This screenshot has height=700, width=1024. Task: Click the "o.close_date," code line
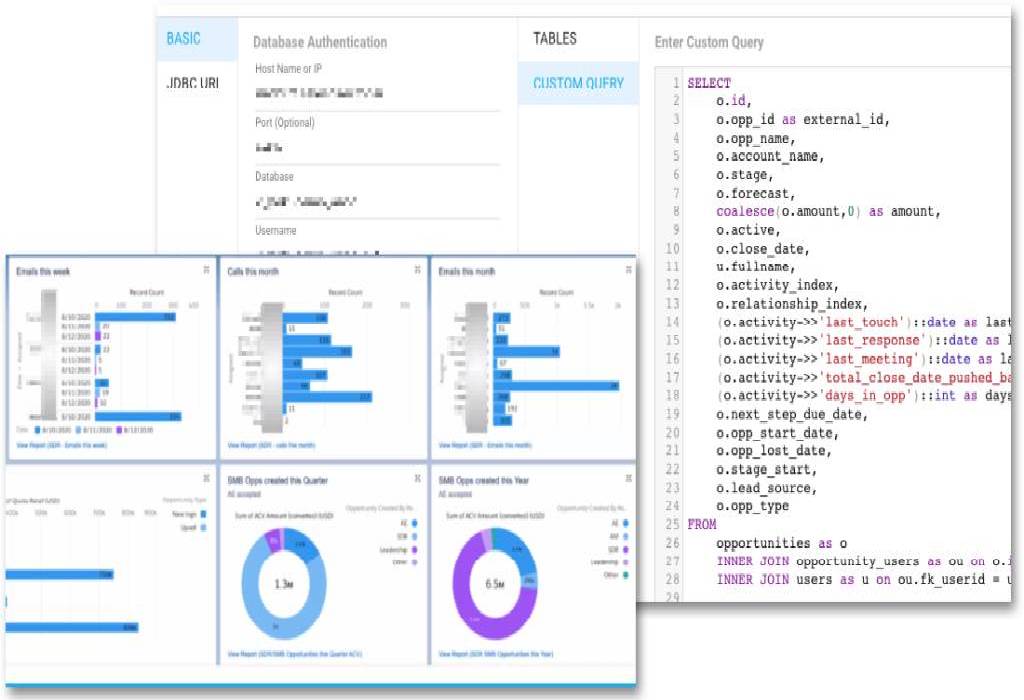(x=763, y=249)
